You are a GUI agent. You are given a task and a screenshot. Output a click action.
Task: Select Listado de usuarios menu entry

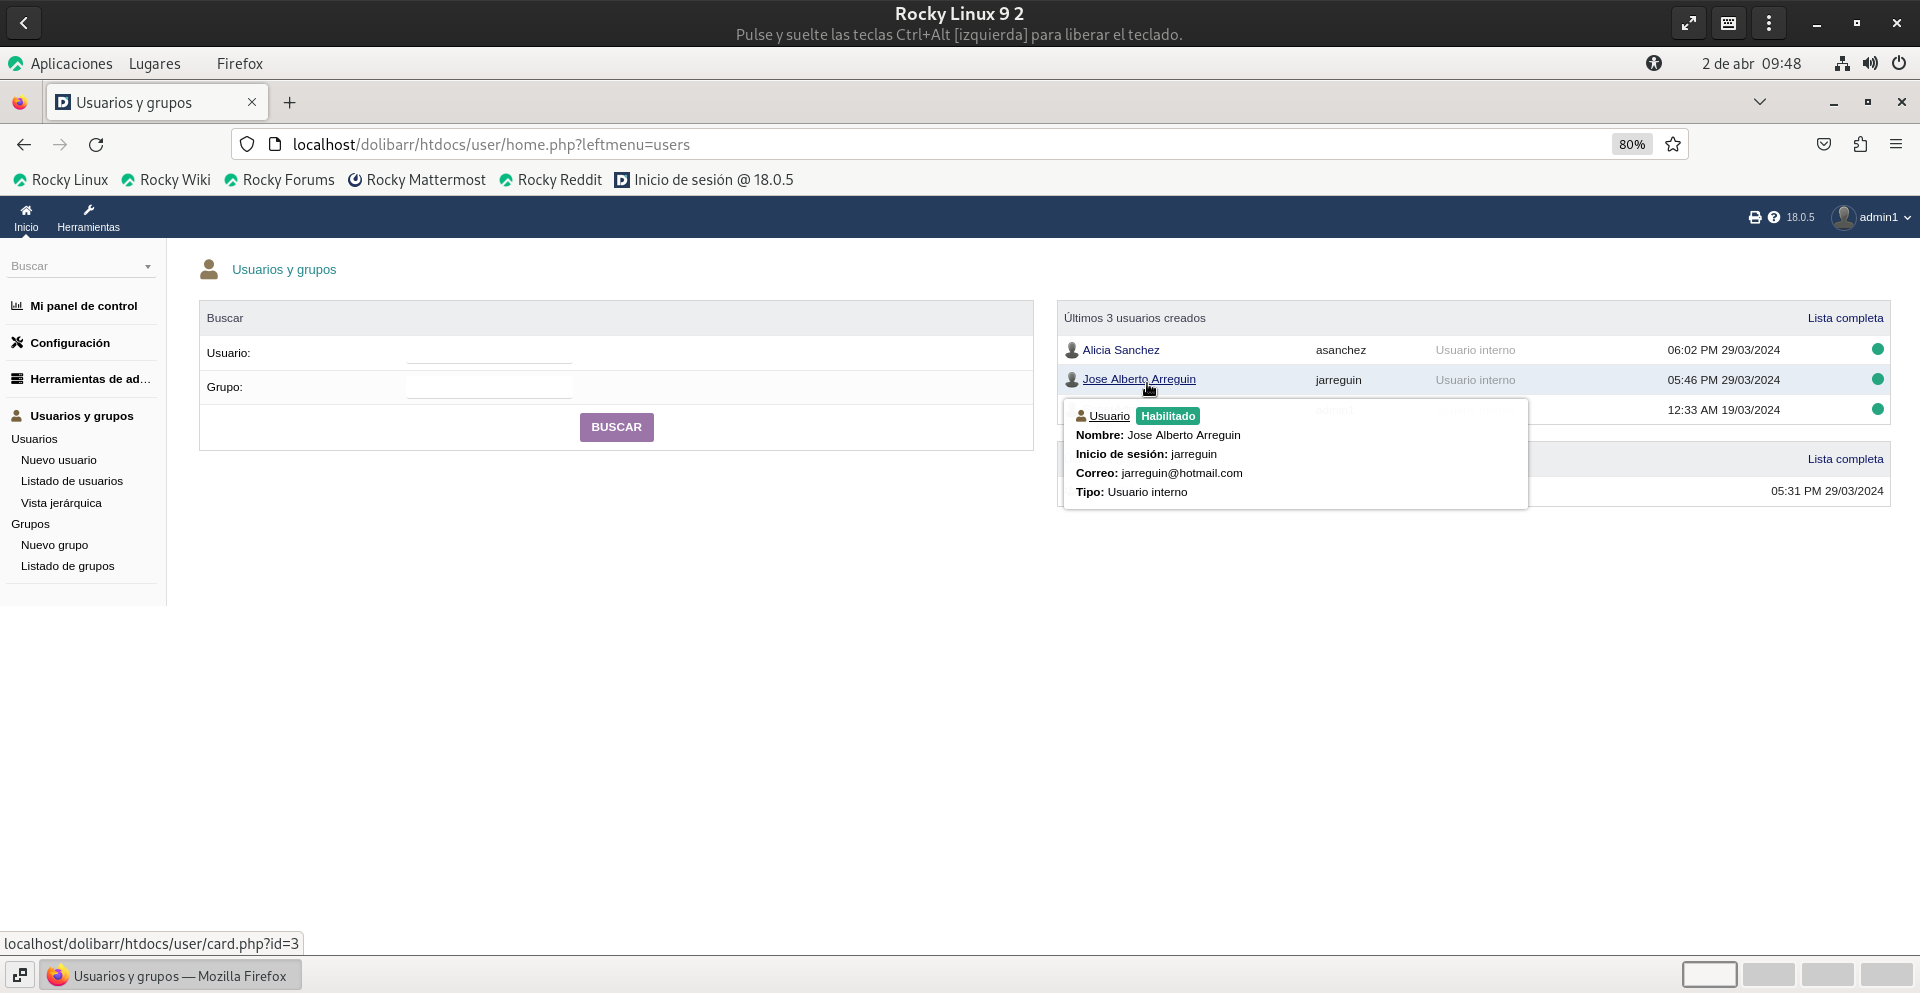[x=72, y=481]
